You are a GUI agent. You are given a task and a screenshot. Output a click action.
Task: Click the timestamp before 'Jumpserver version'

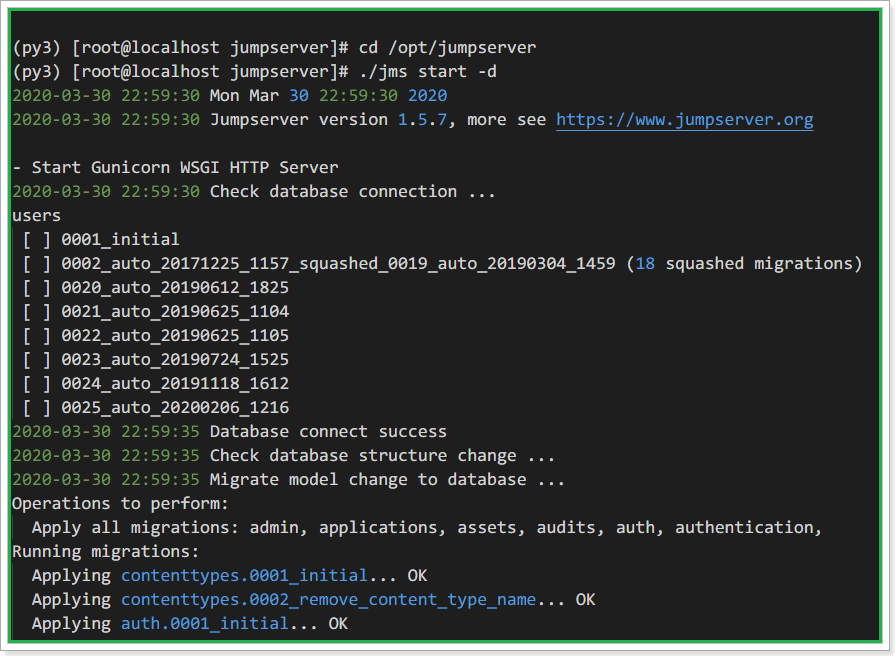[106, 119]
